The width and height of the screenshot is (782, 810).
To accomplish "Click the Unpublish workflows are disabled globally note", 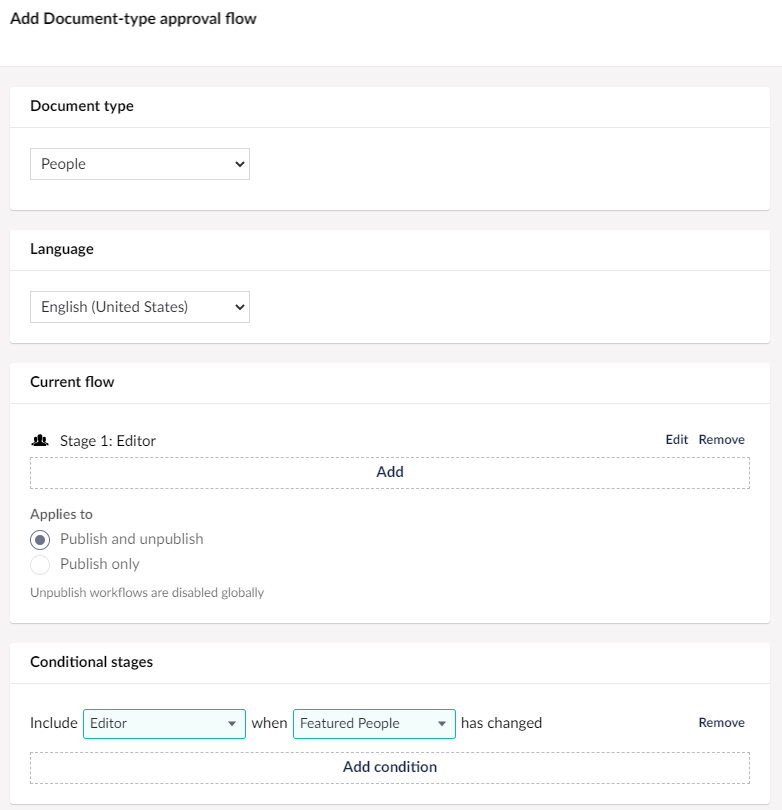I will [147, 593].
